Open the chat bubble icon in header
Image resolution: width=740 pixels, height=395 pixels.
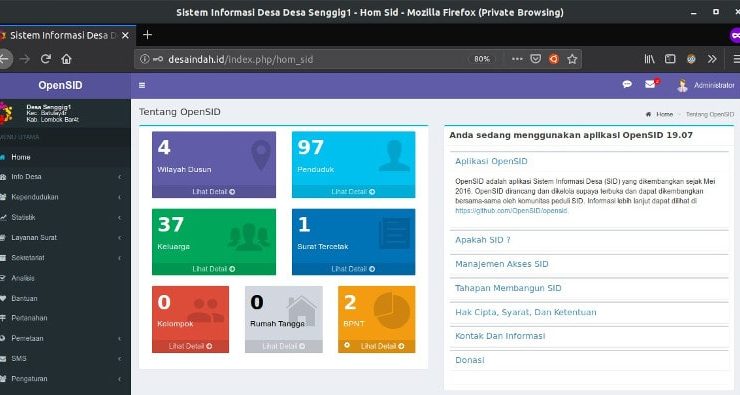coord(627,84)
